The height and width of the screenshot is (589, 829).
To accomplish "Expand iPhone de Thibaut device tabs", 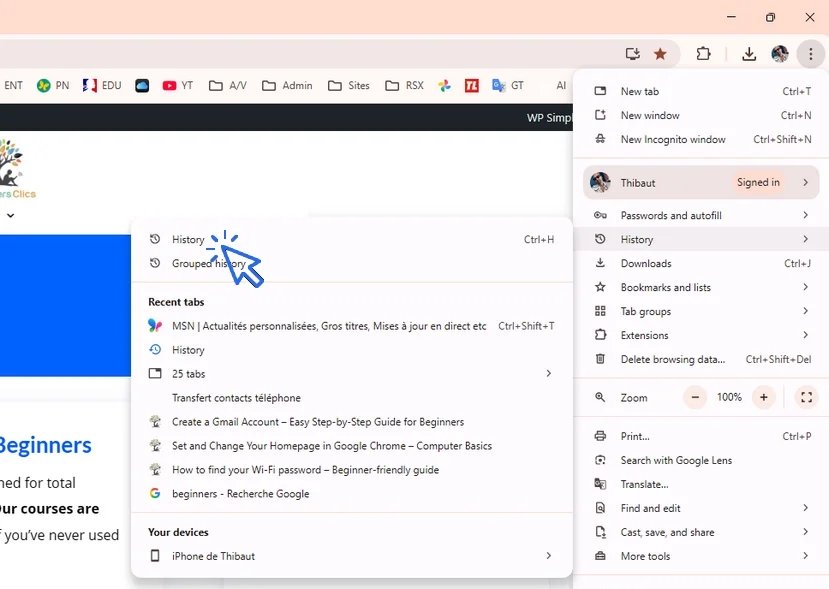I will click(350, 556).
